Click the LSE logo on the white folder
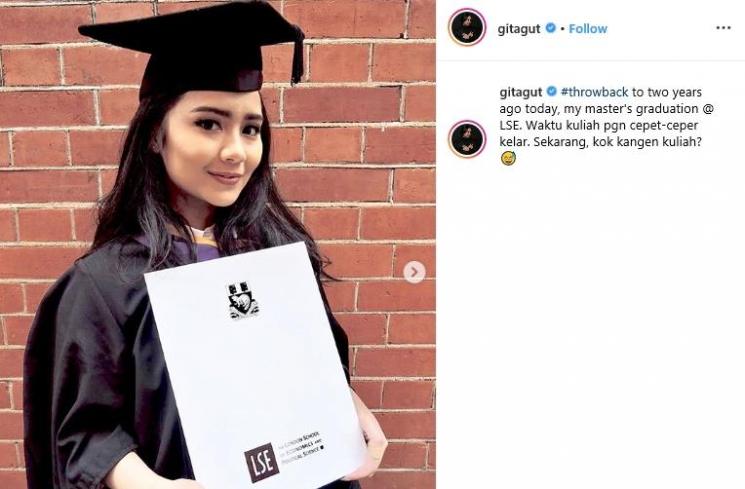The image size is (745, 489). pyautogui.click(x=261, y=463)
